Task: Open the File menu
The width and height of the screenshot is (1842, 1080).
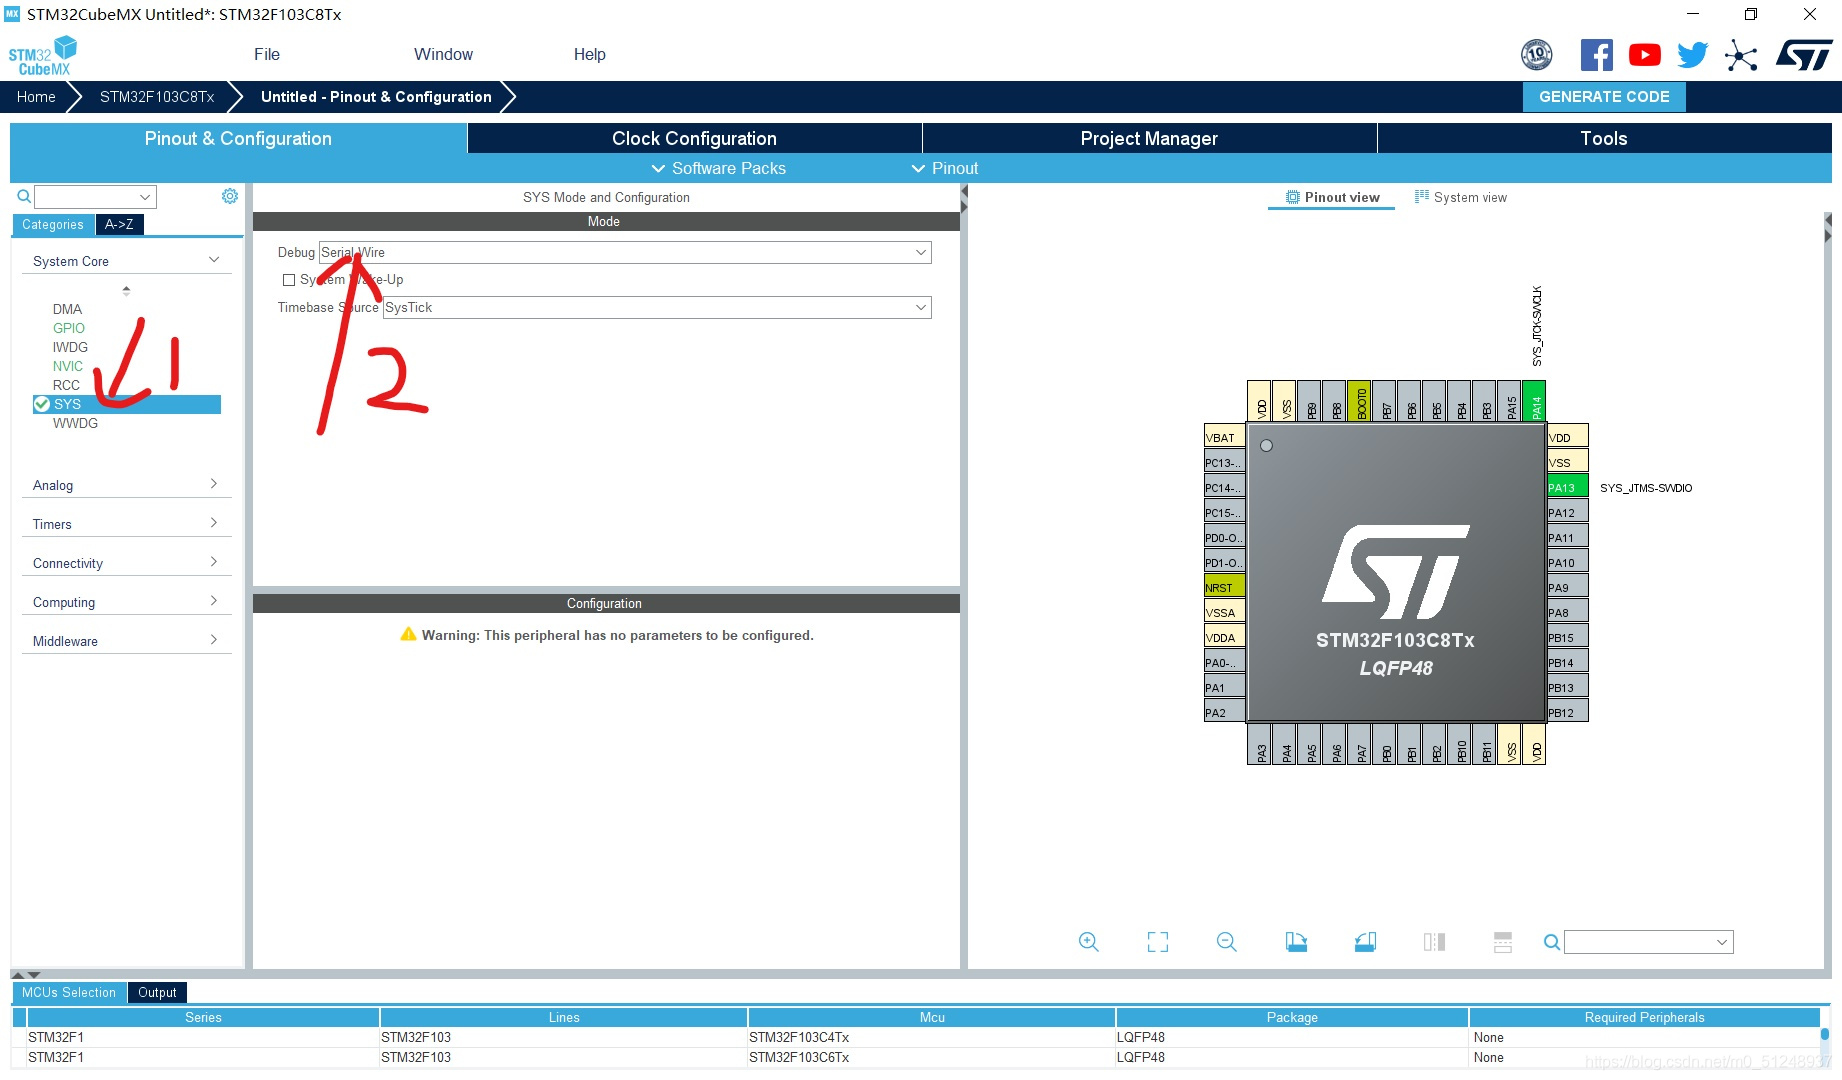Action: point(266,55)
